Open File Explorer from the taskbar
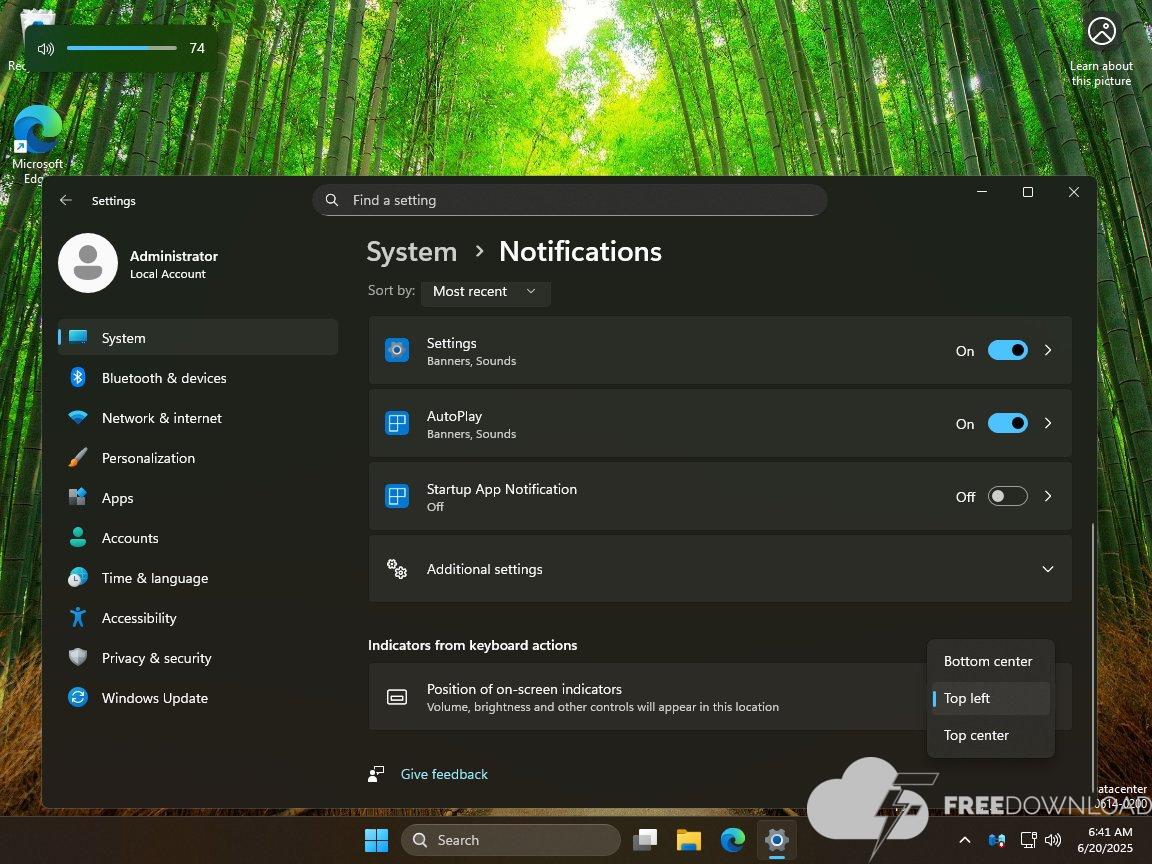Image resolution: width=1152 pixels, height=864 pixels. [x=688, y=840]
